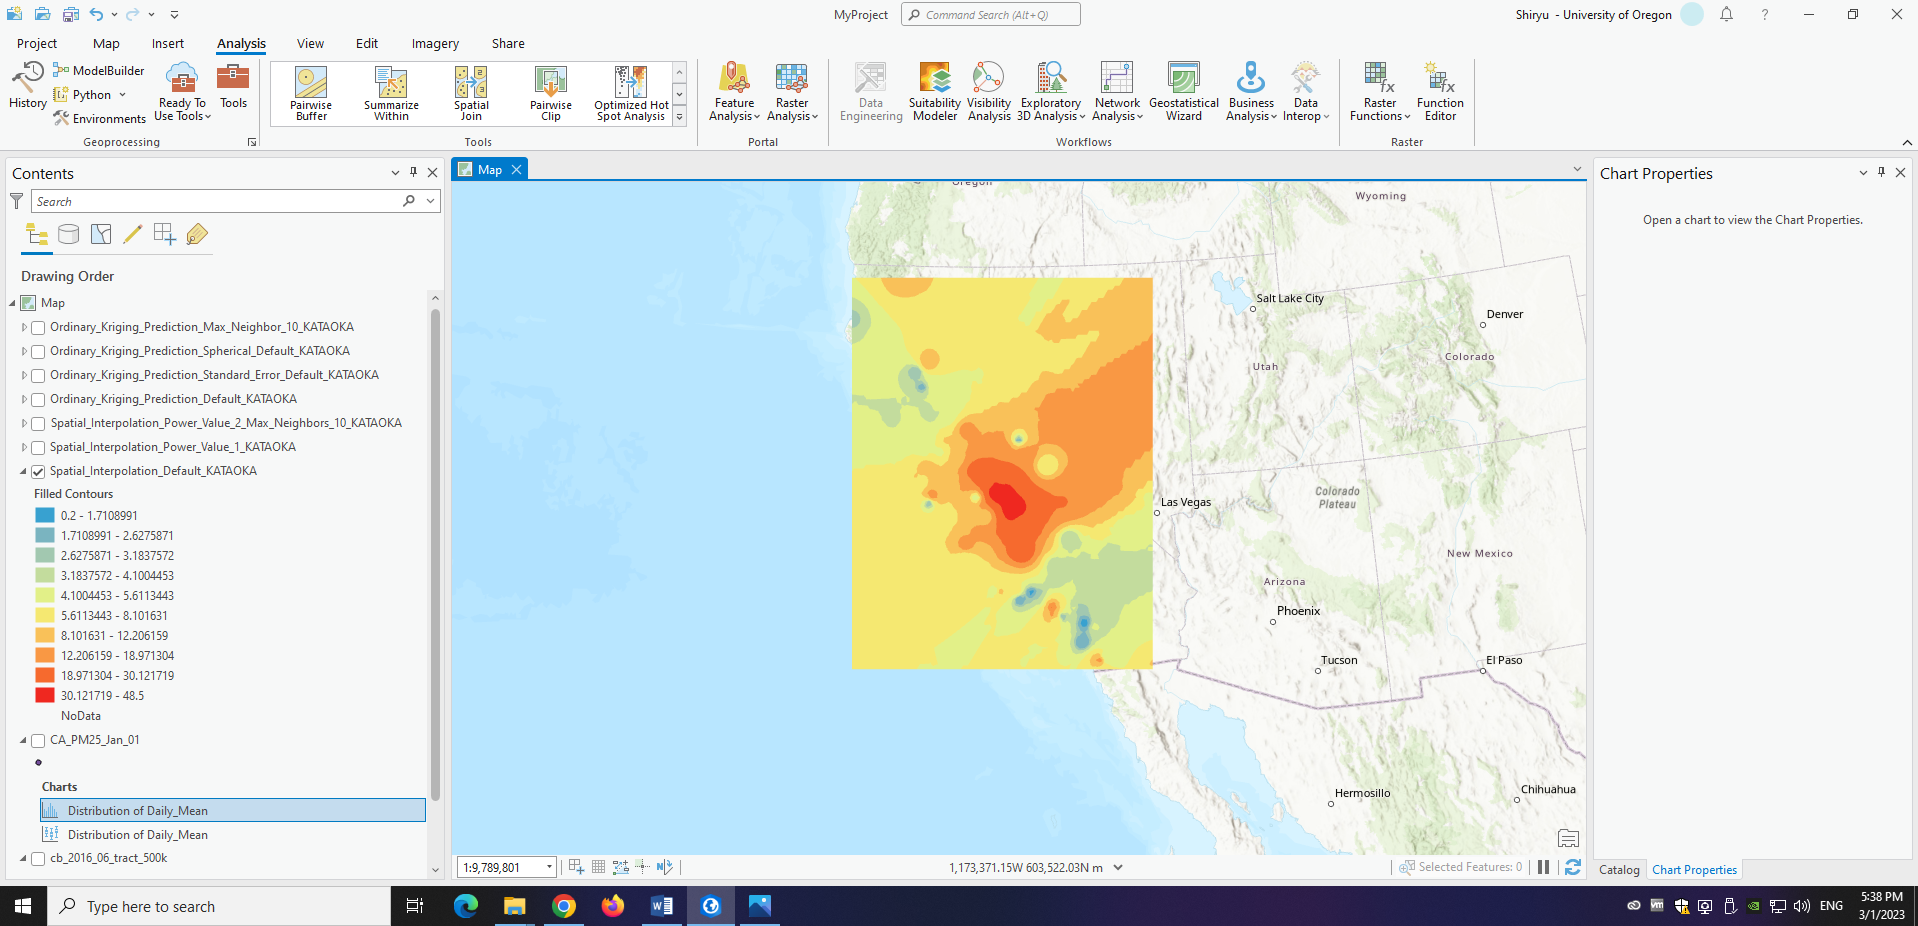Open the Data Engineering workflow
Screen dimensions: 1918x926
869,92
